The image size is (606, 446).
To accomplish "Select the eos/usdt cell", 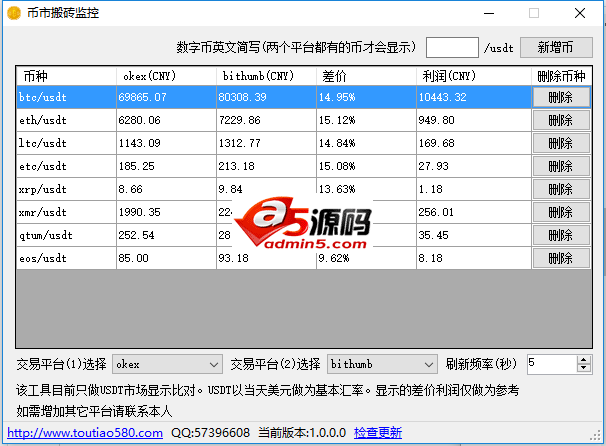I will point(66,258).
